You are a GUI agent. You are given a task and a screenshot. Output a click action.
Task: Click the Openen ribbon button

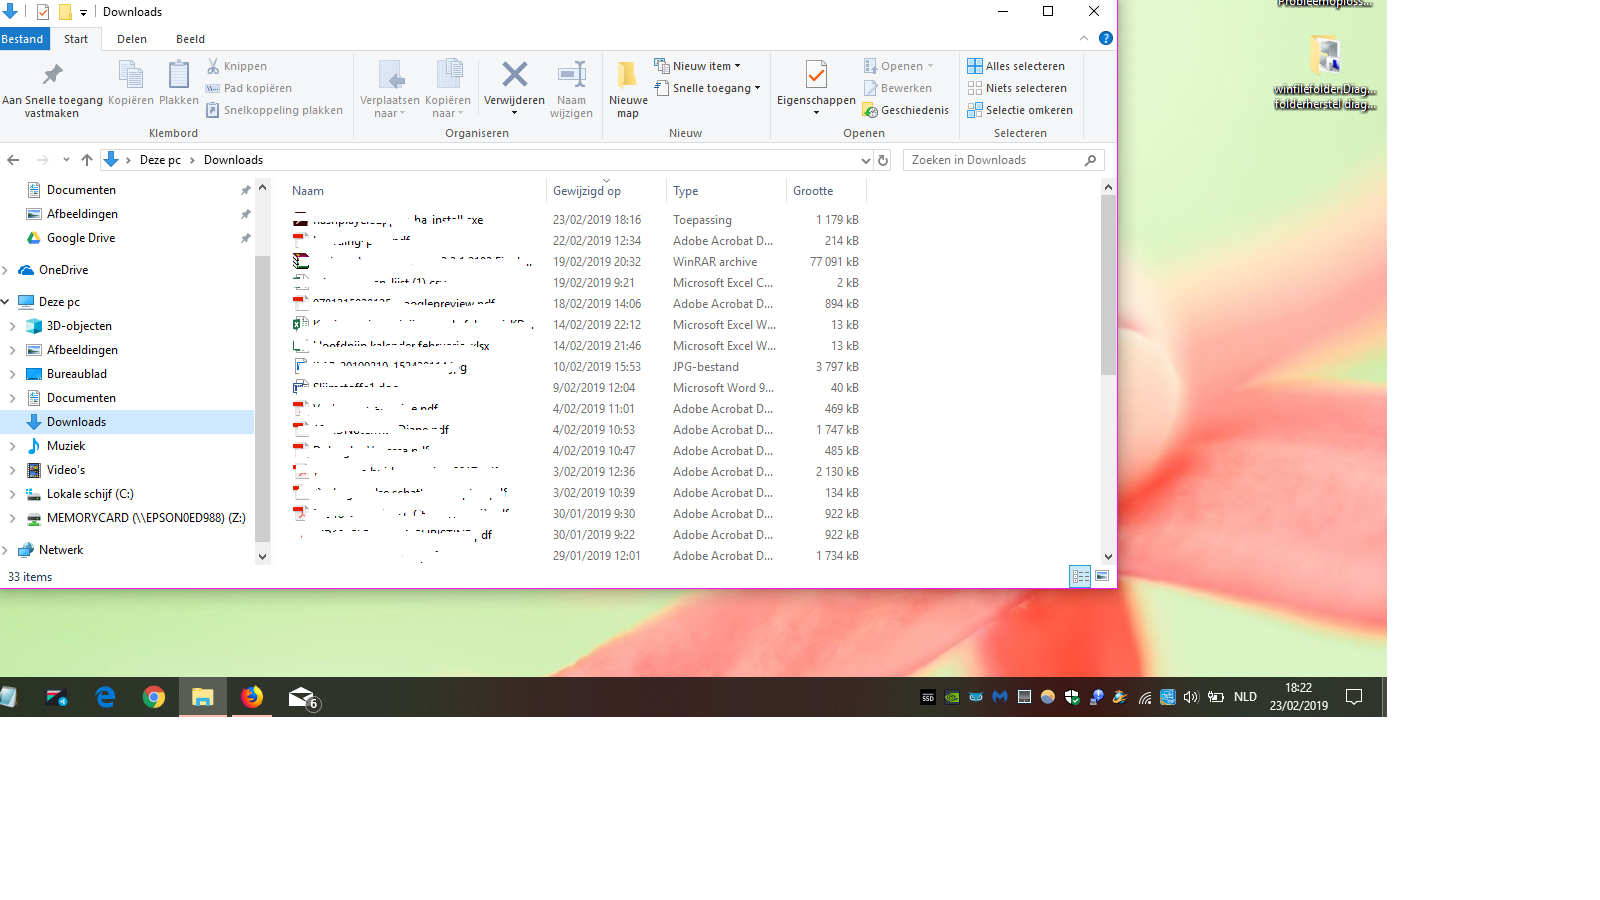pyautogui.click(x=898, y=66)
